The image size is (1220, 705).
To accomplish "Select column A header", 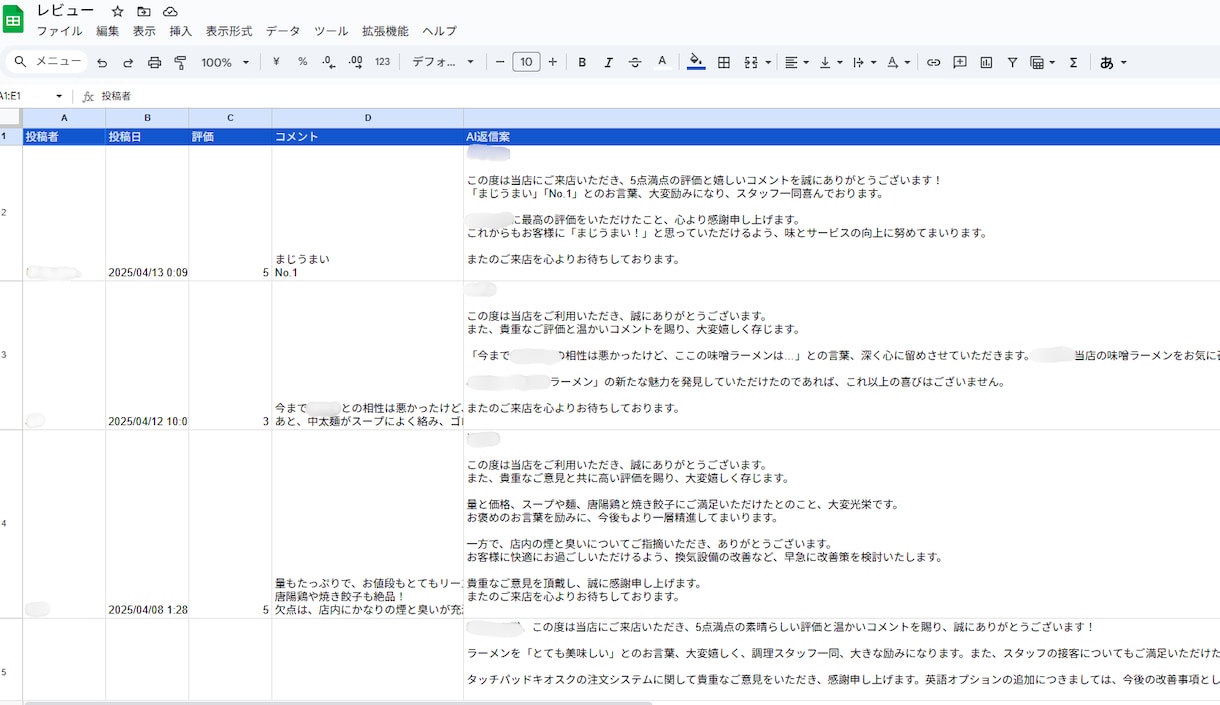I will pyautogui.click(x=64, y=118).
